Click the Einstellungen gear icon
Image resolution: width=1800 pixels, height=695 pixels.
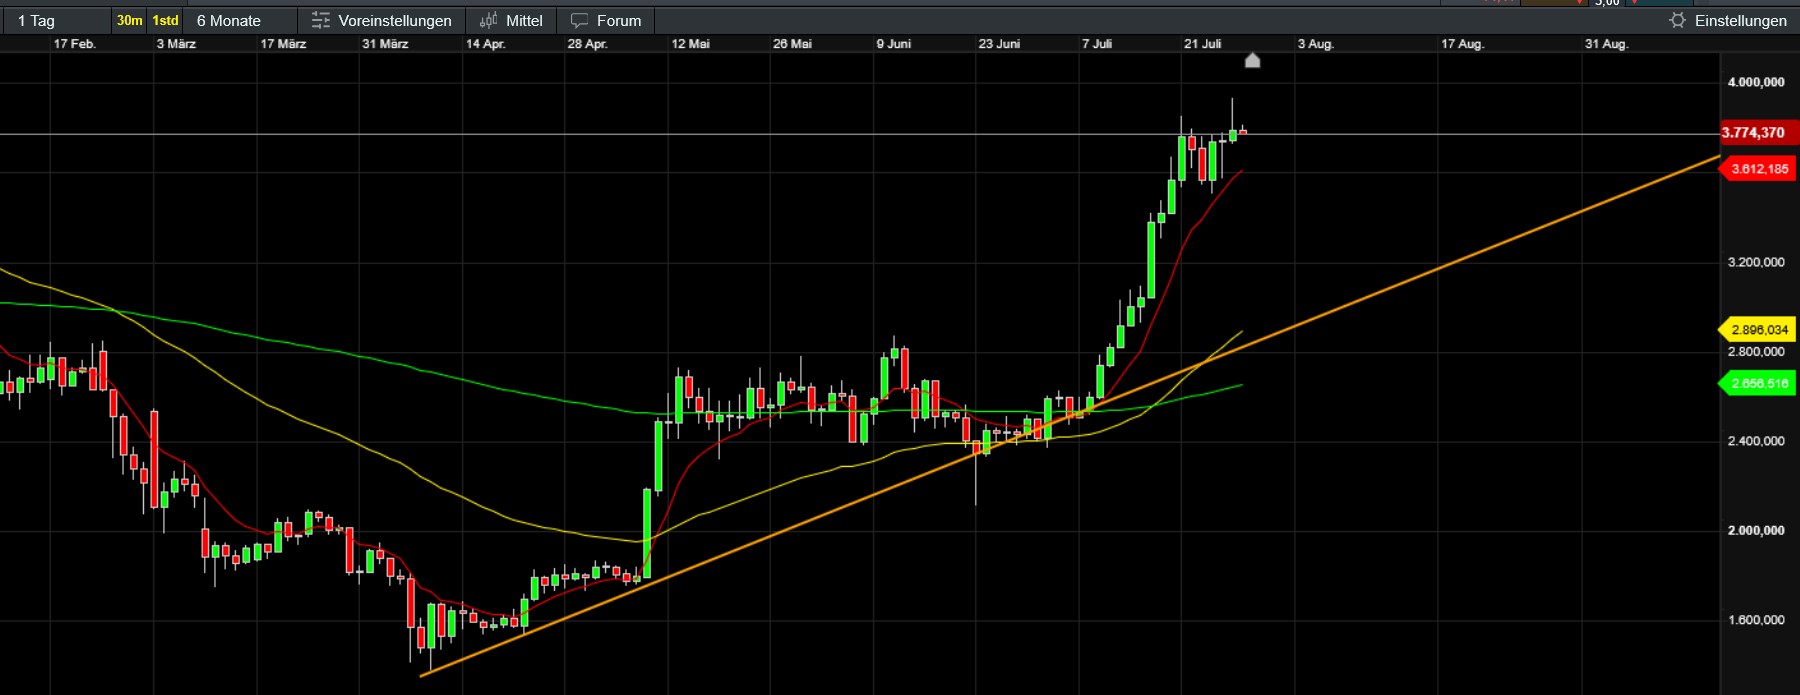tap(1678, 20)
